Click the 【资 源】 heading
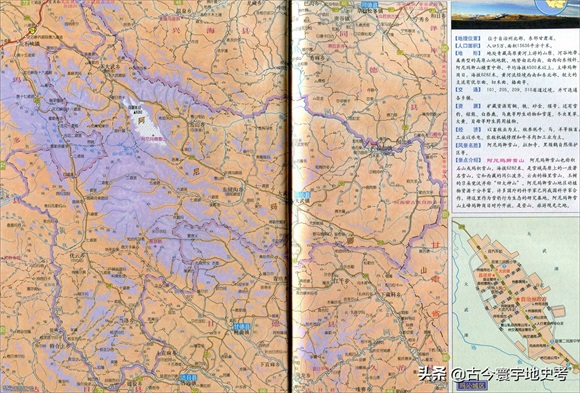 [468, 105]
